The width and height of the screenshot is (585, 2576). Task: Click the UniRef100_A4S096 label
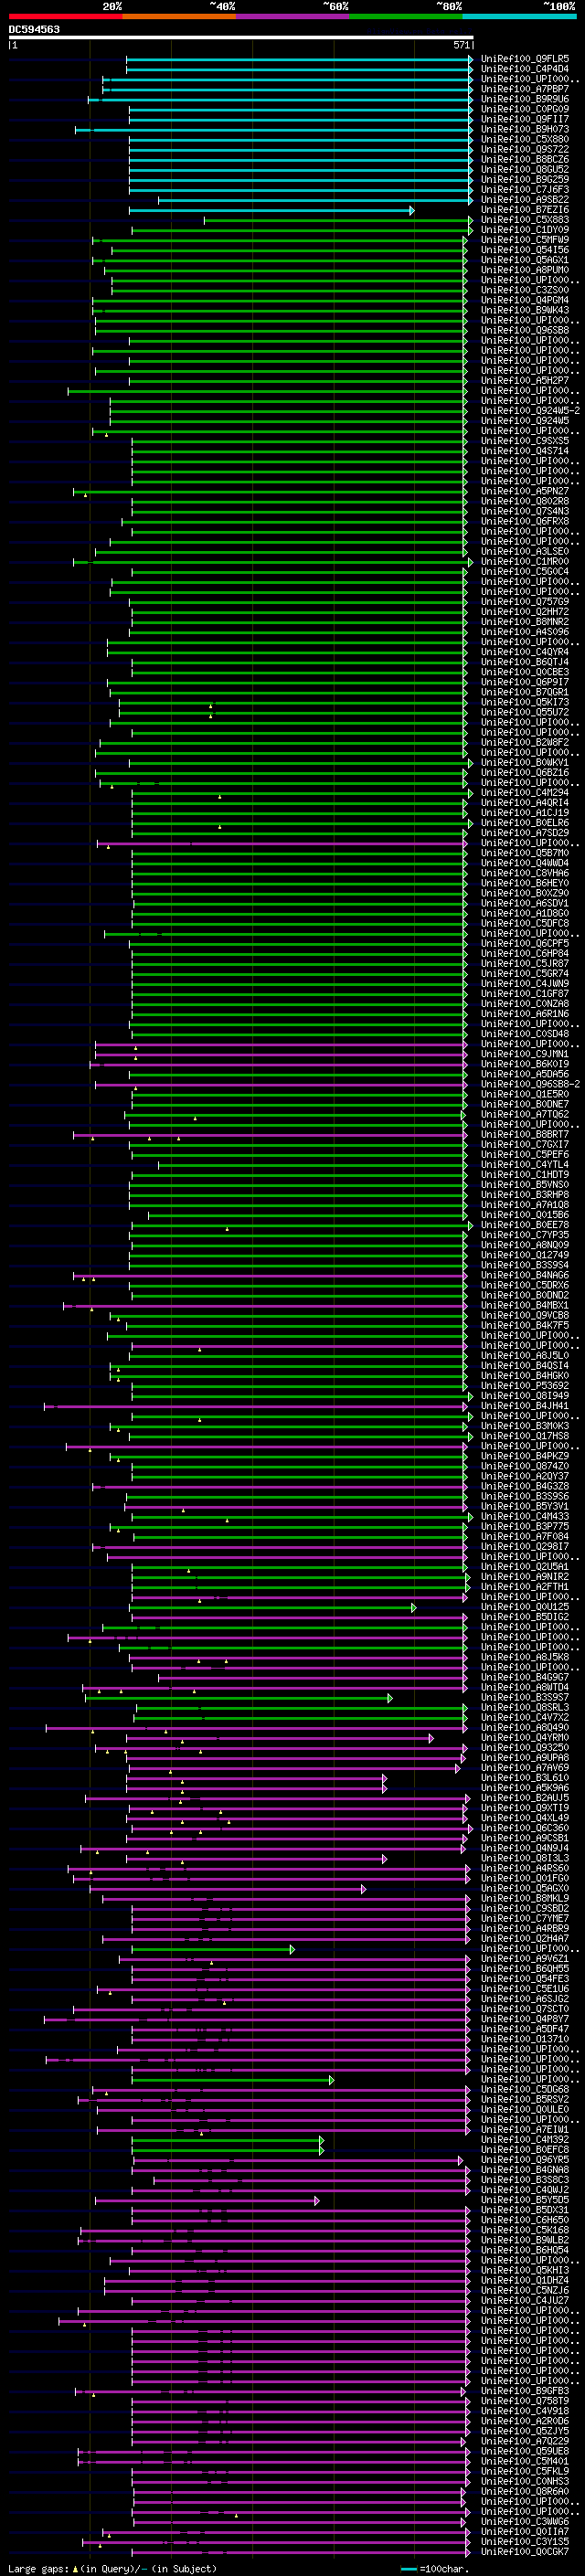[525, 632]
